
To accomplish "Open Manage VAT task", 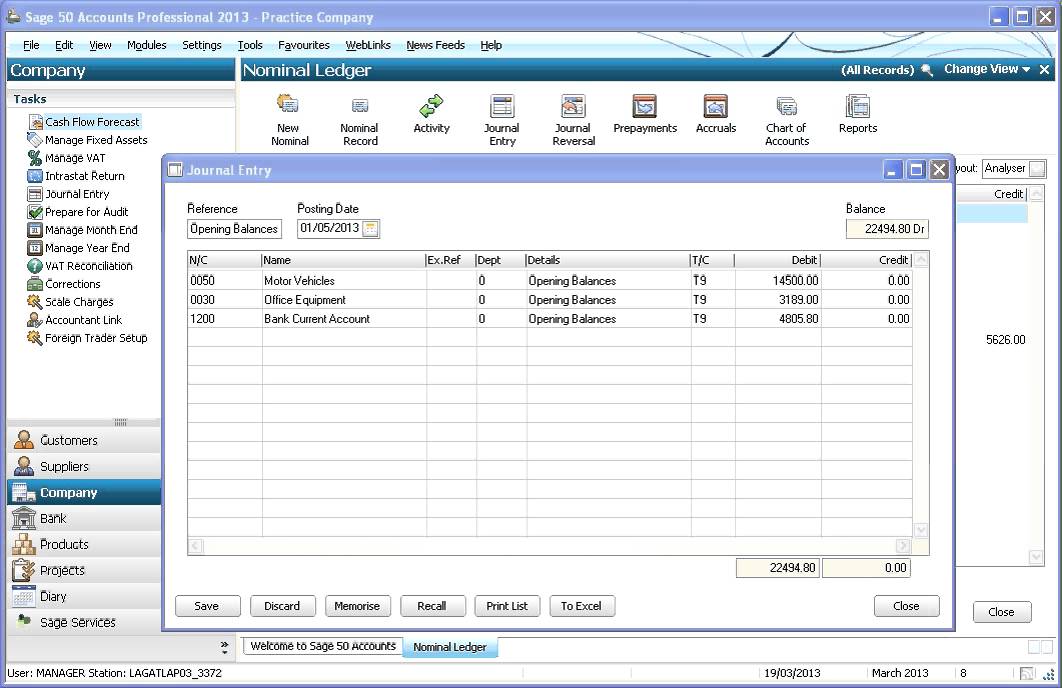I will [x=66, y=158].
